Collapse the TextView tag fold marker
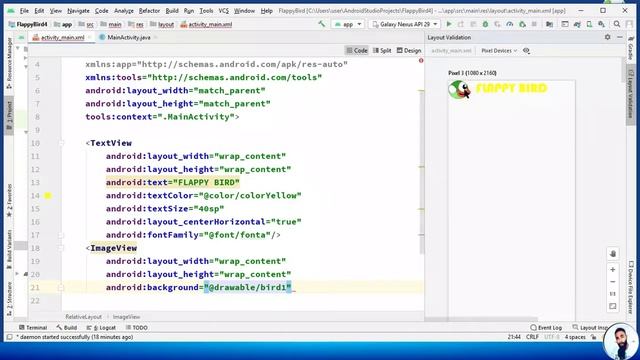The image size is (640, 360). coord(61,143)
